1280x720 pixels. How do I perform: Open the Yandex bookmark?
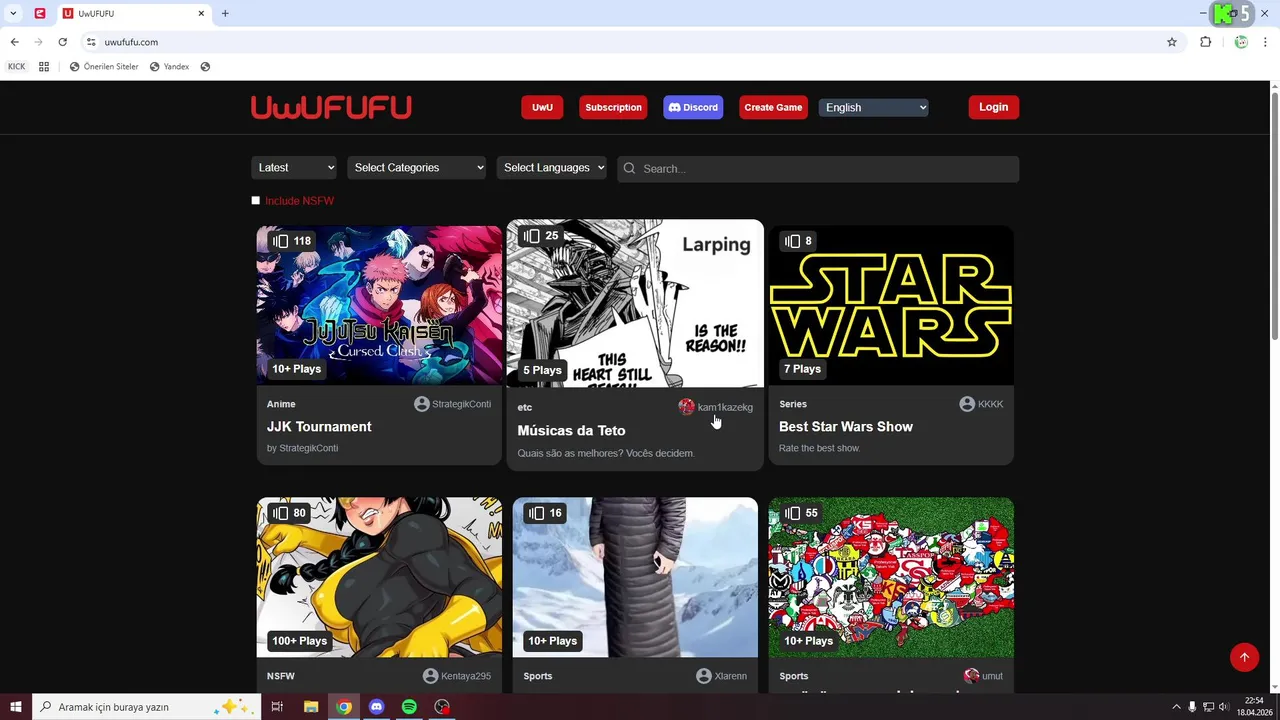(x=169, y=67)
